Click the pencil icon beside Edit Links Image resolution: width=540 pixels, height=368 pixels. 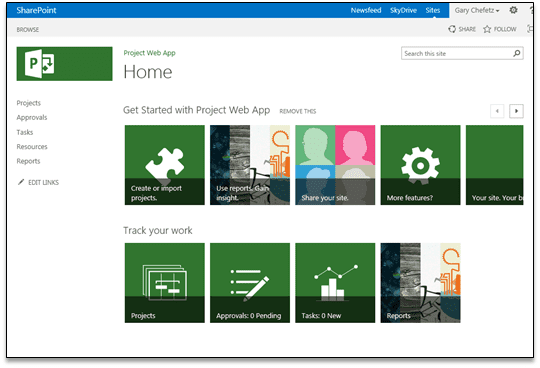(21, 182)
